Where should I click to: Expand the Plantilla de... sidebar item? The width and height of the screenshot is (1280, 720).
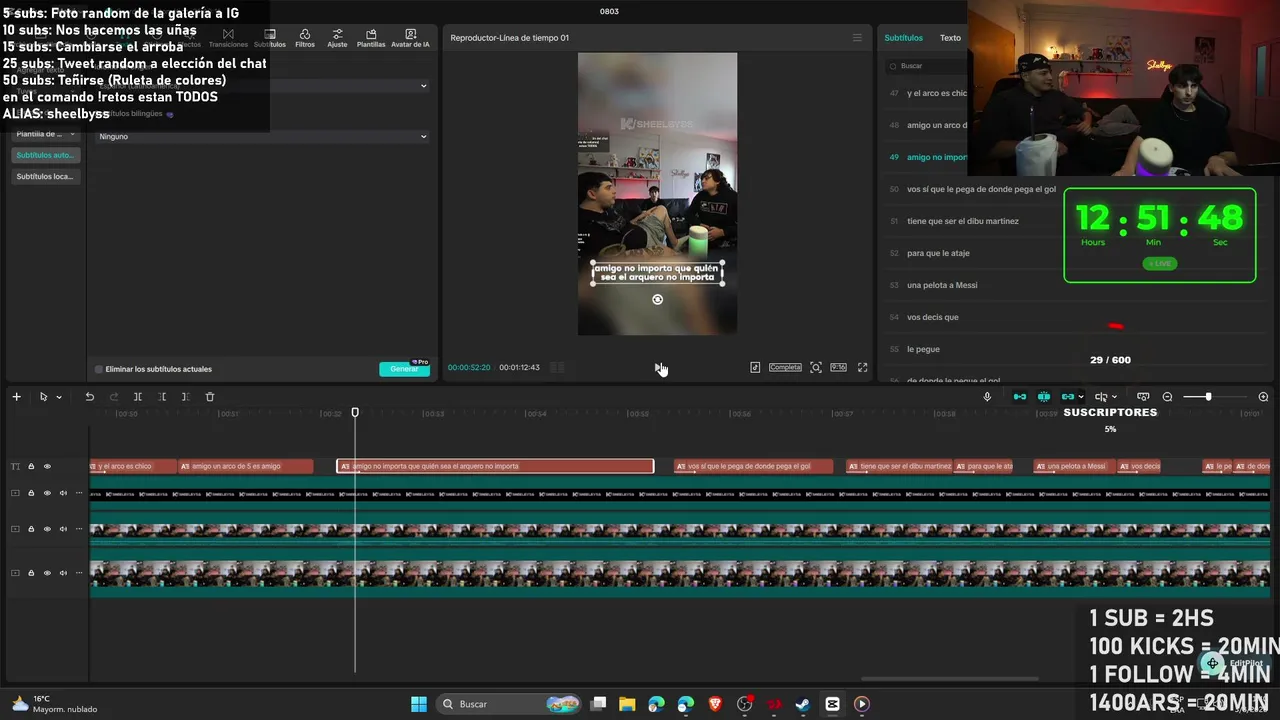pos(45,133)
